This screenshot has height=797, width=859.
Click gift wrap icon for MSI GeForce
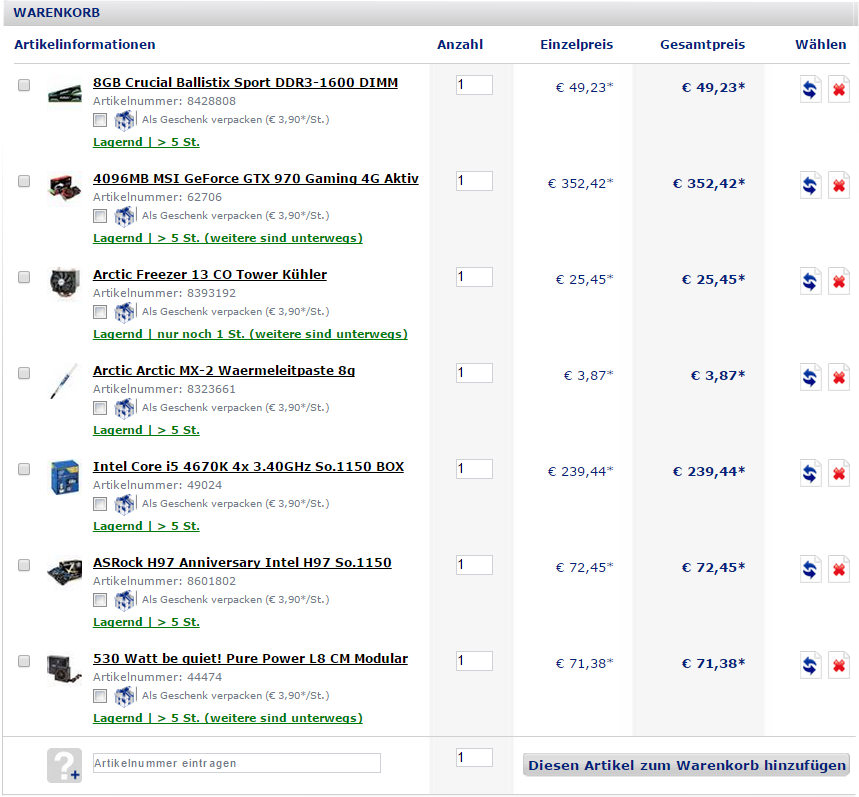tap(124, 216)
